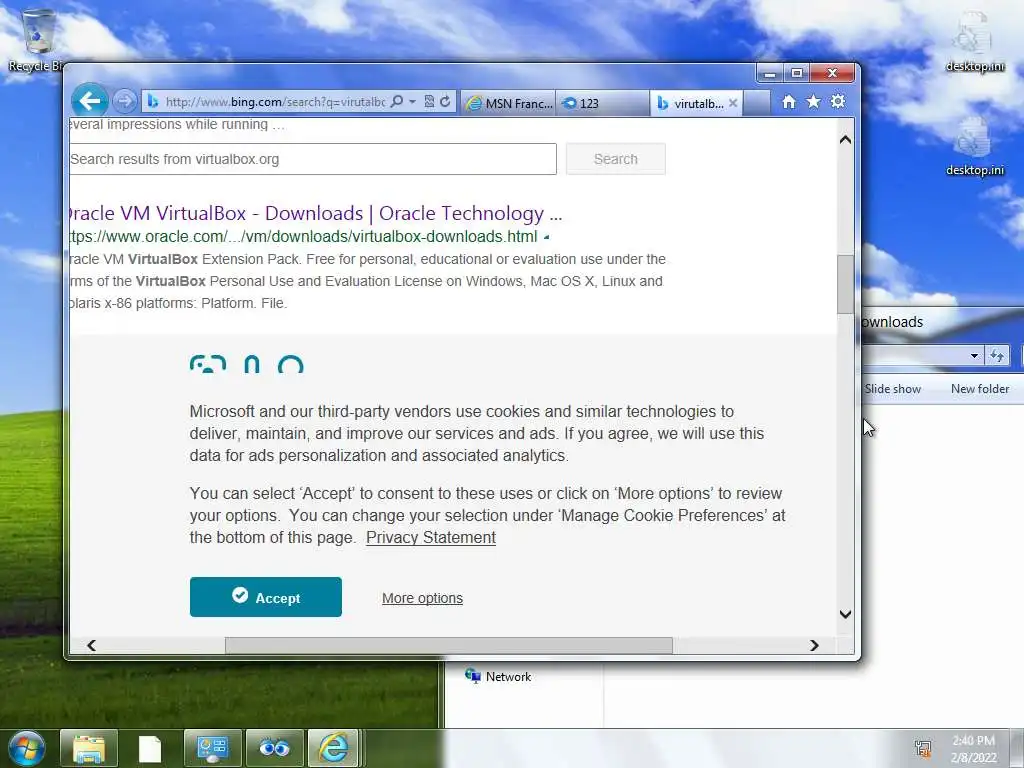Click the horizontal scrollbar right arrow

point(814,645)
